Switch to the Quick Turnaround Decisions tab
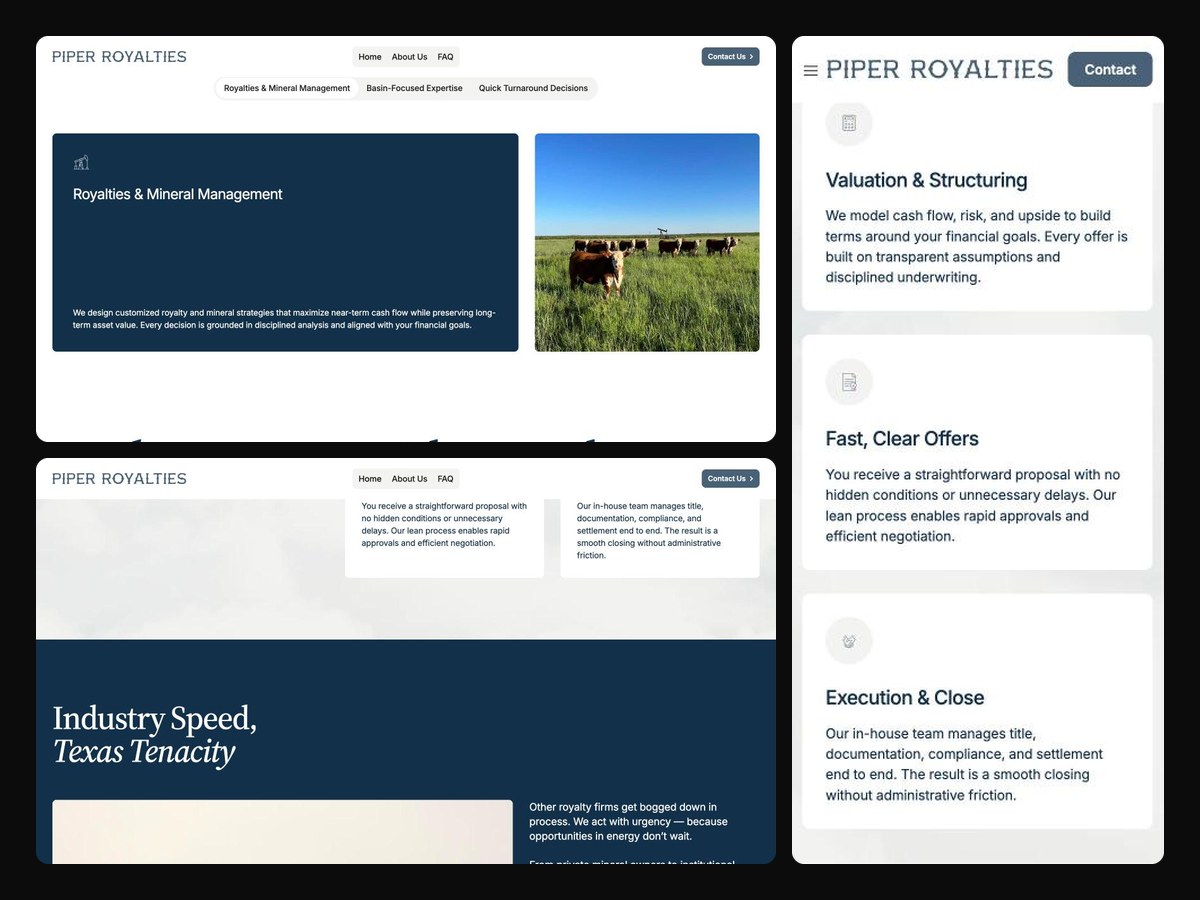 pyautogui.click(x=533, y=88)
